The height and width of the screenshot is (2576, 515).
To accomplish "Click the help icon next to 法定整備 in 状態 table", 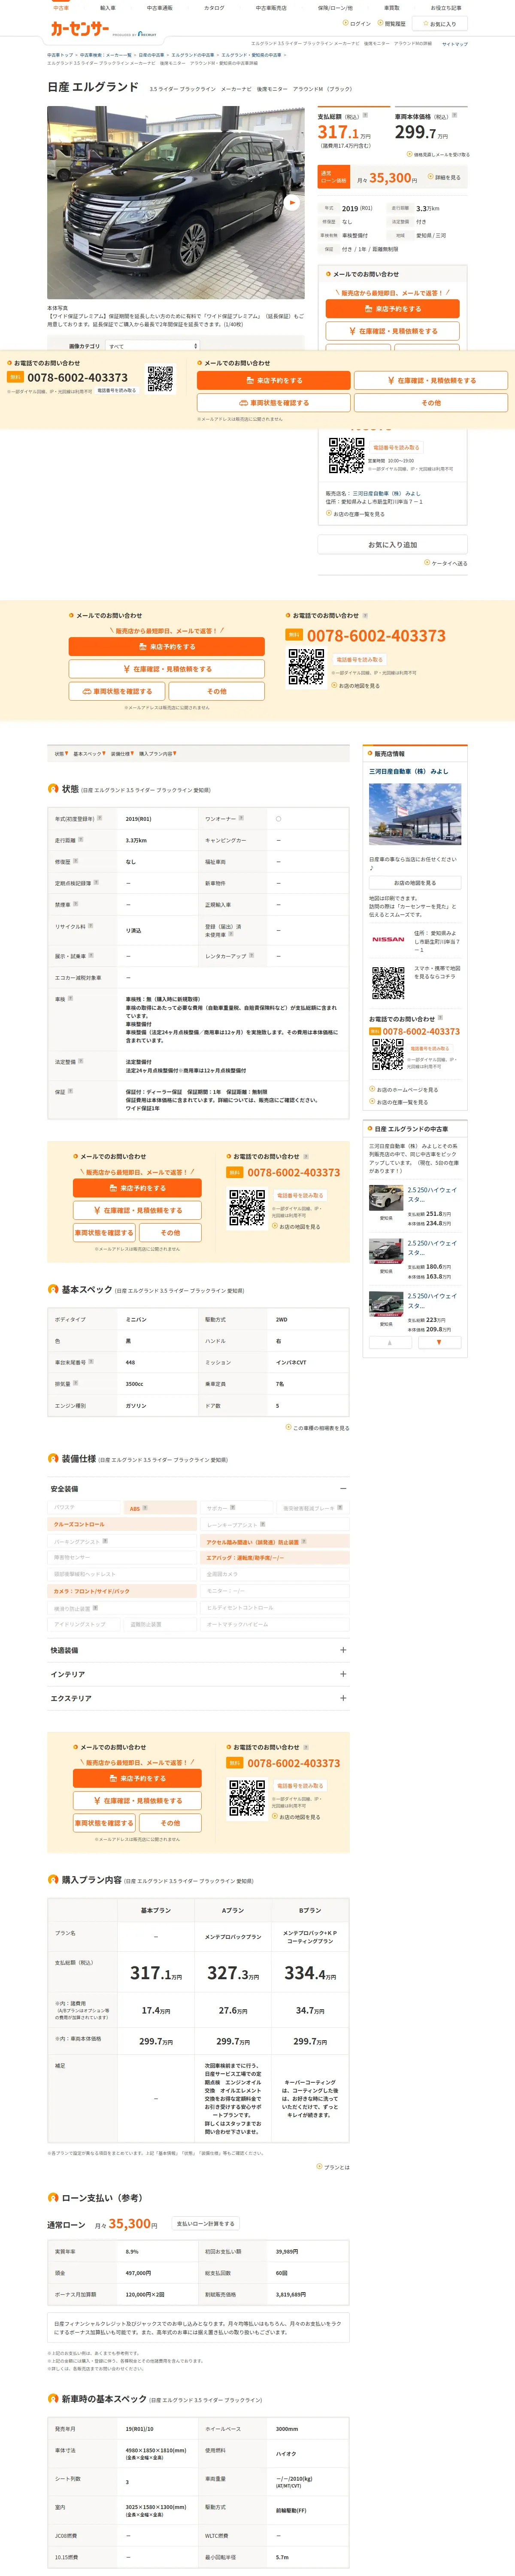I will click(x=81, y=1061).
